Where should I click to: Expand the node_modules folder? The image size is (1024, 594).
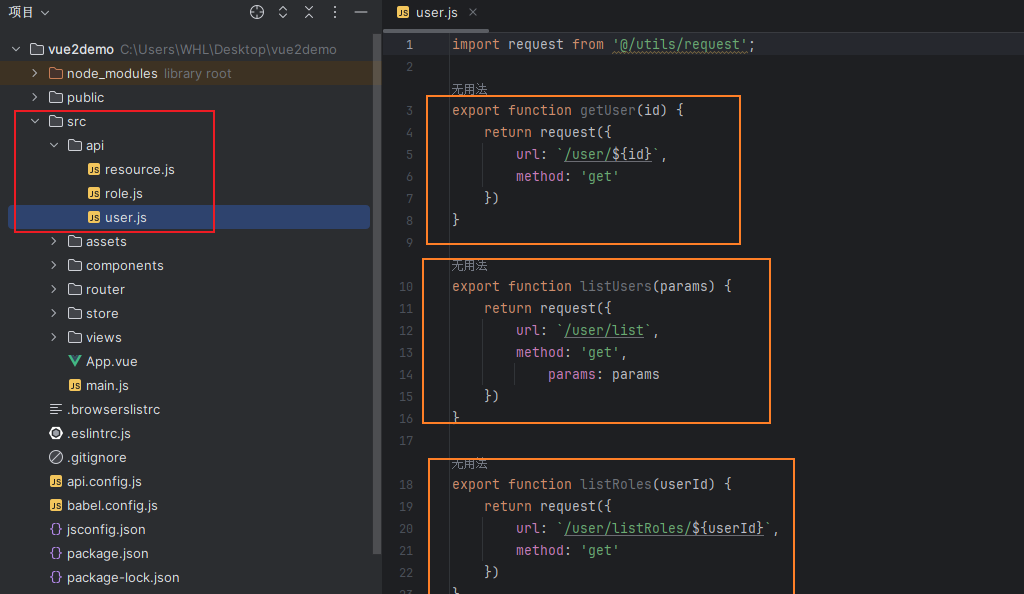[35, 74]
